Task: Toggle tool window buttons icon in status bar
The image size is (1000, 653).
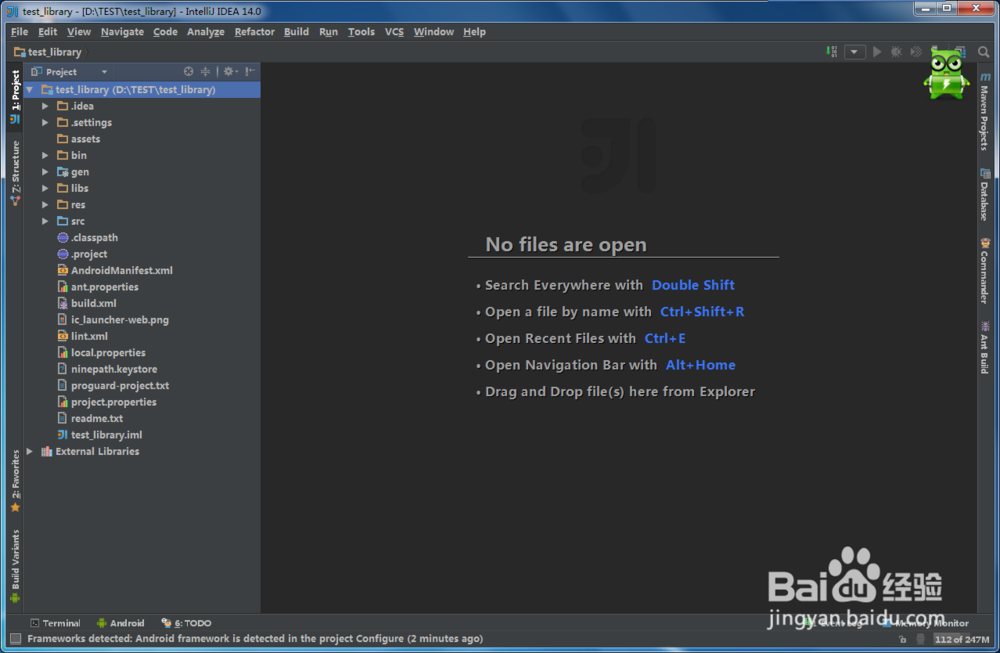Action: pyautogui.click(x=16, y=638)
